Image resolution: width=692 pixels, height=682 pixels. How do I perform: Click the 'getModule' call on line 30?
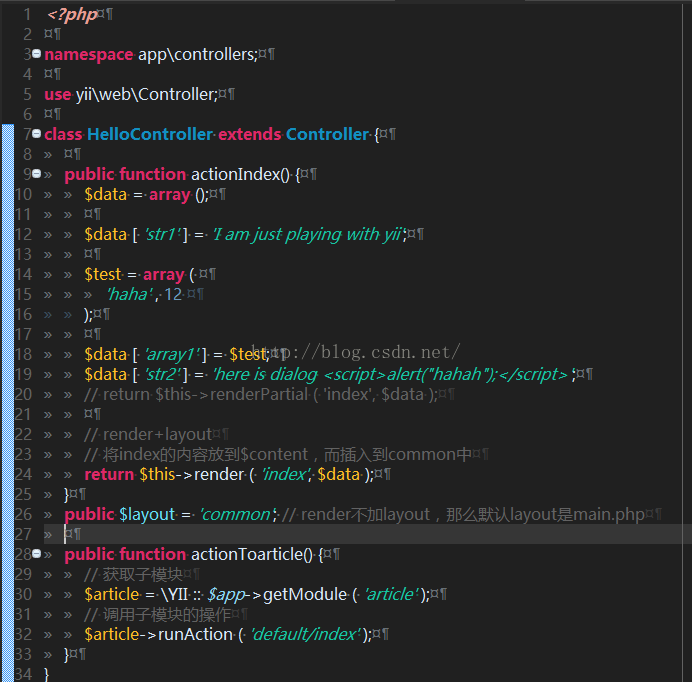coord(305,595)
